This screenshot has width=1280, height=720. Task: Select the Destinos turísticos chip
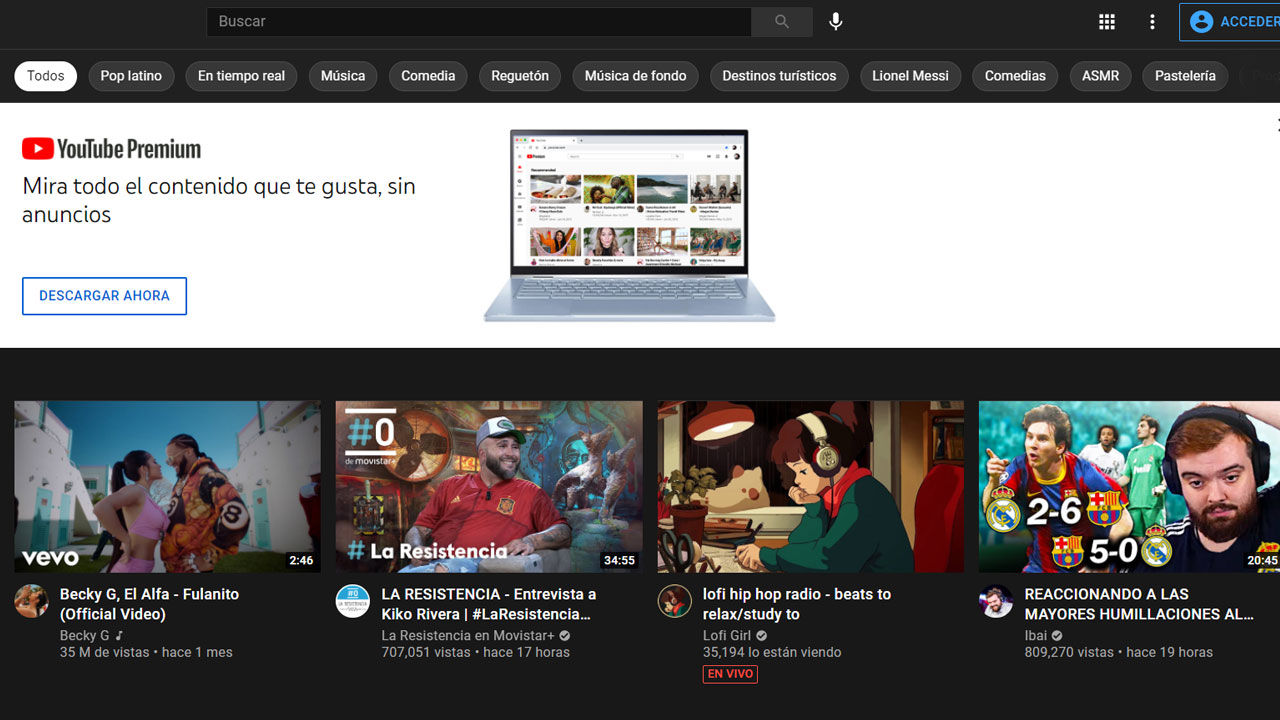coord(779,76)
